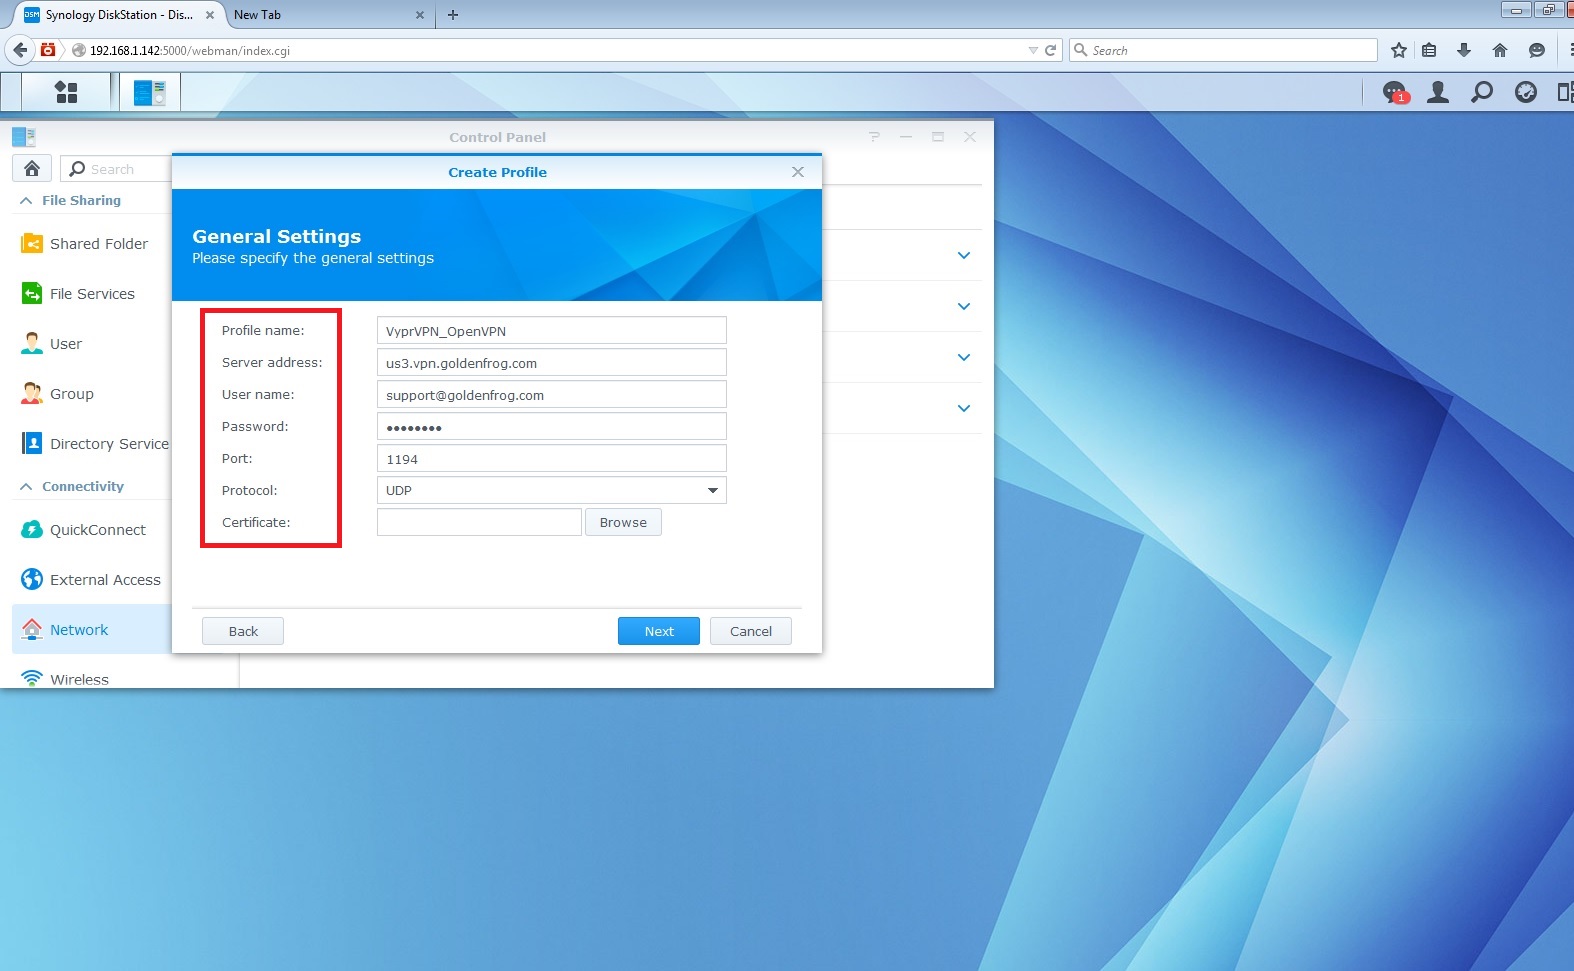This screenshot has height=971, width=1574.
Task: Open the Protocol dropdown set to UDP
Action: 551,491
